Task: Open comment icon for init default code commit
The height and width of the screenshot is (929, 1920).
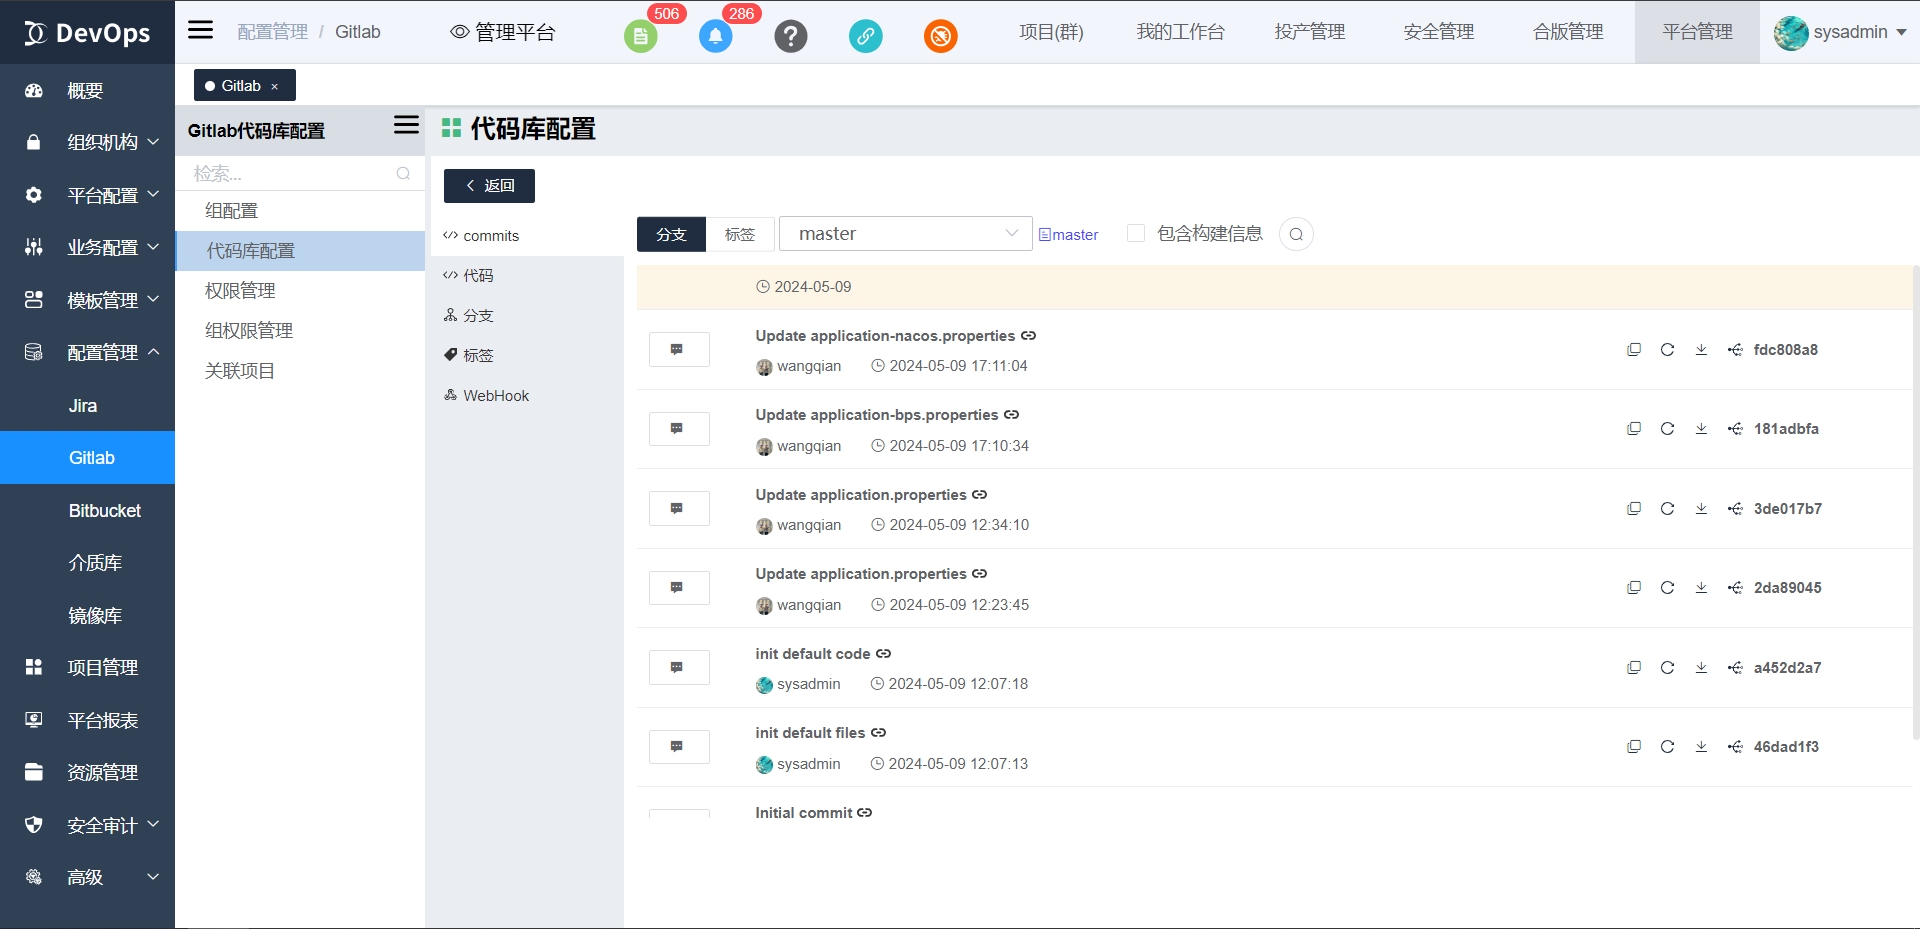Action: point(678,667)
